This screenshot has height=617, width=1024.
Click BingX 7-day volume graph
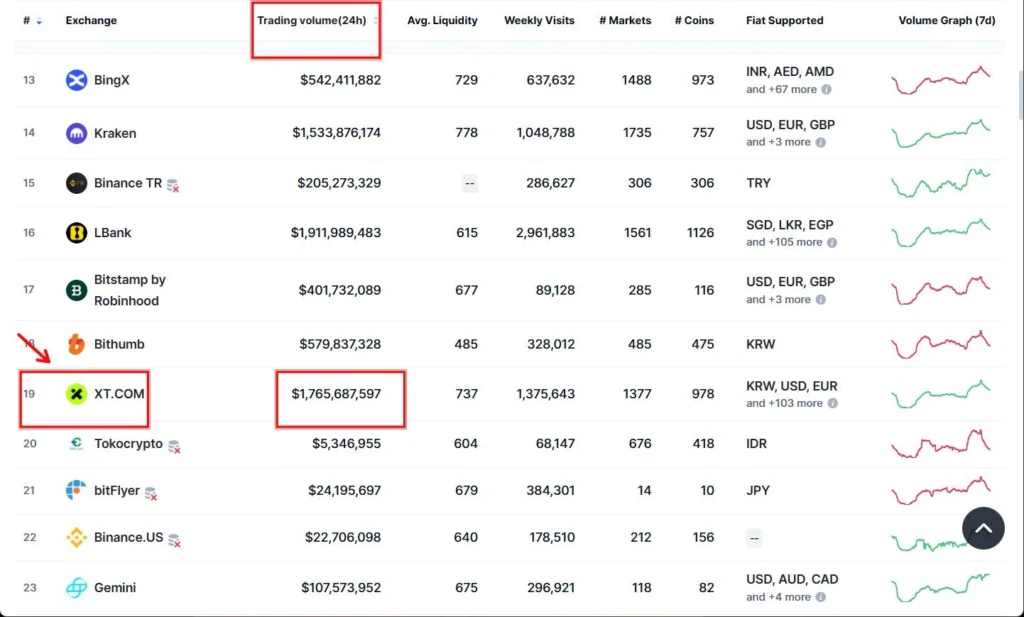tap(941, 80)
